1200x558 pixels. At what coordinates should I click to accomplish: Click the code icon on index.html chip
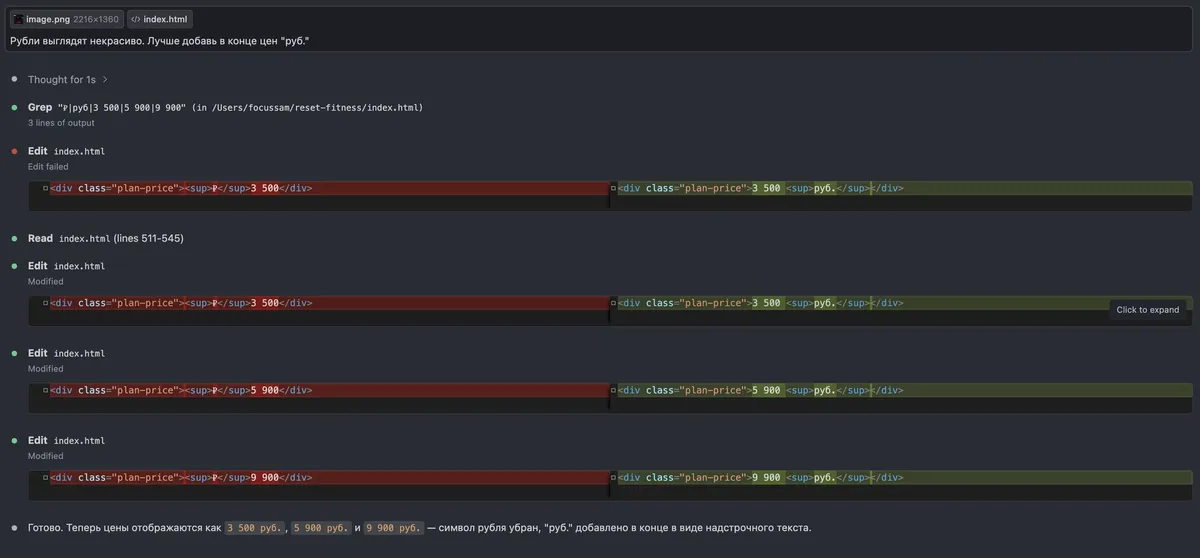[x=135, y=19]
